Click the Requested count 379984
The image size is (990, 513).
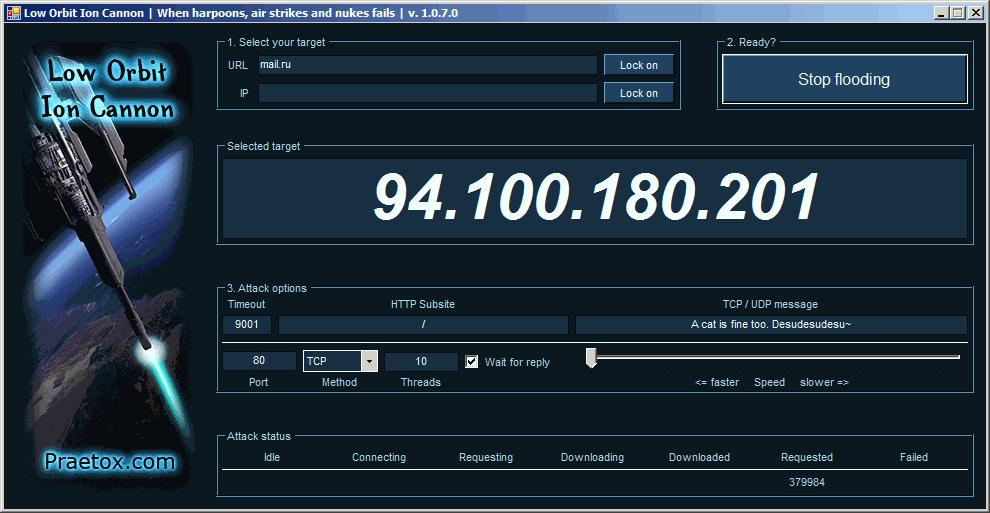[x=806, y=482]
